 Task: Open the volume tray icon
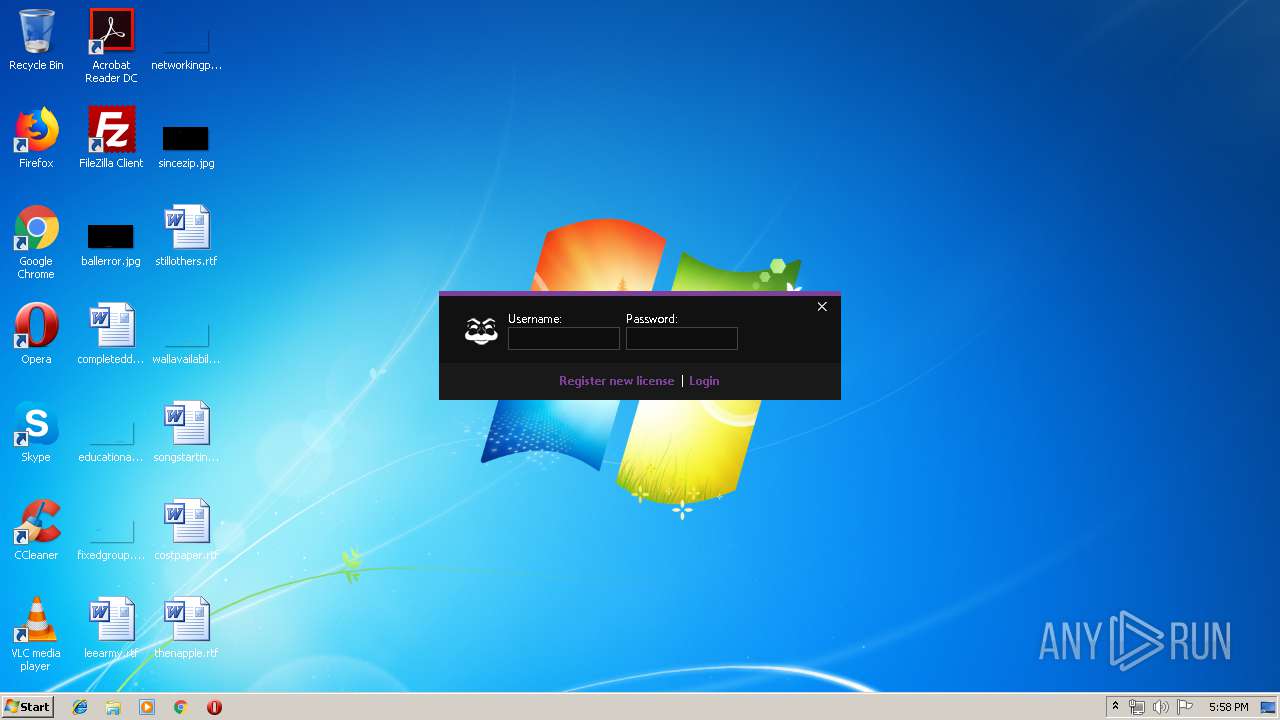point(1161,707)
